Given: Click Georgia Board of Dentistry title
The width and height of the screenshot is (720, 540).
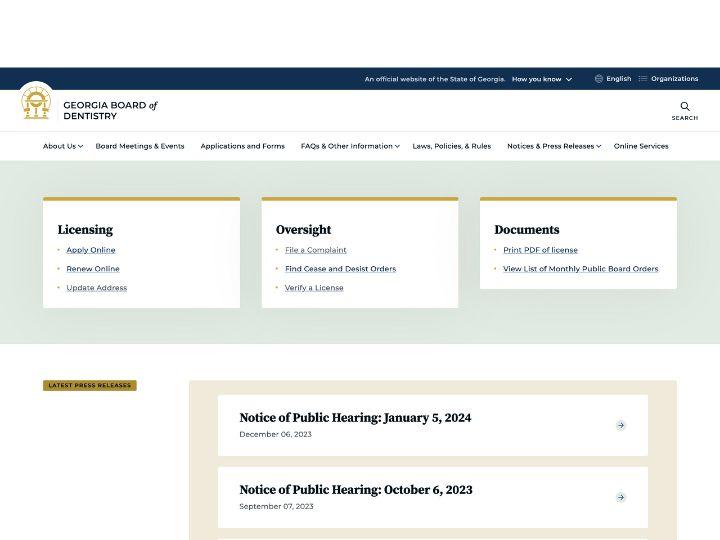Looking at the screenshot, I should click(x=110, y=111).
